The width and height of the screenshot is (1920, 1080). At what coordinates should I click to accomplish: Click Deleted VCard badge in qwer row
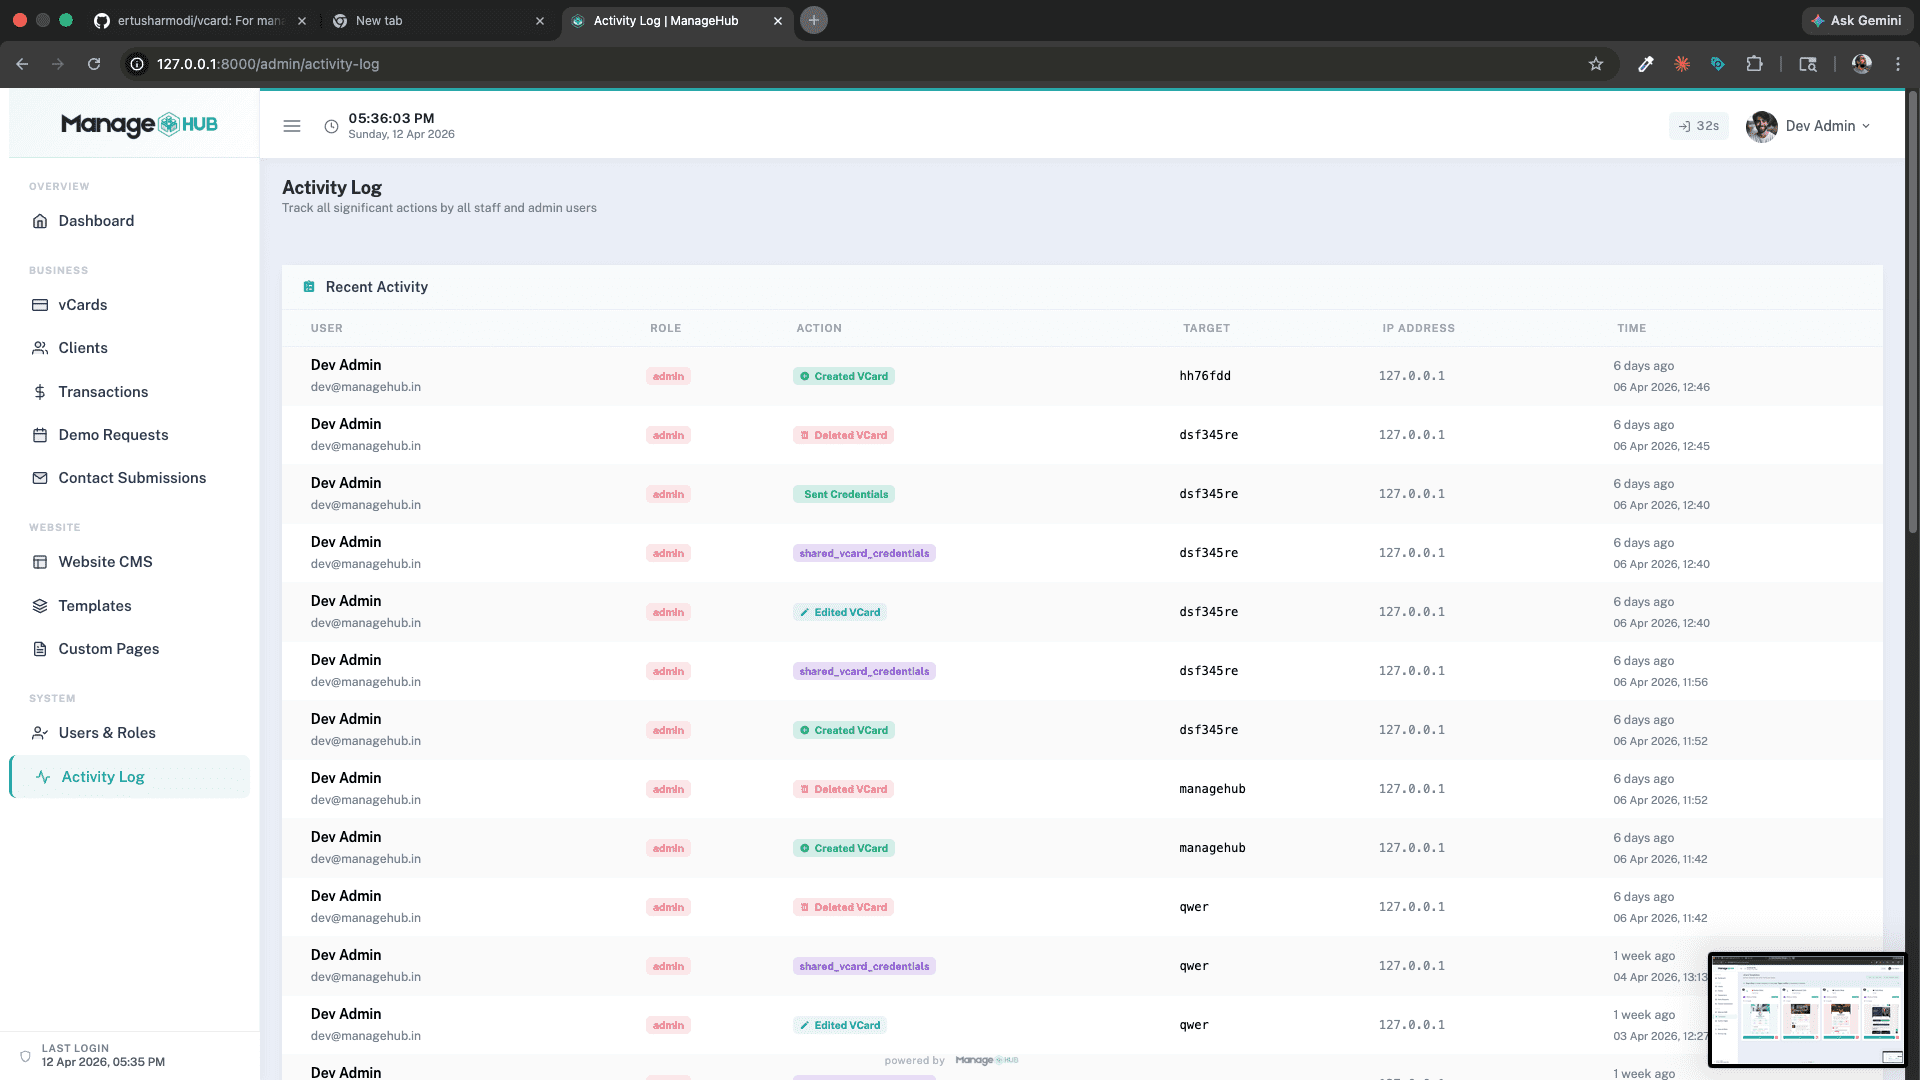(844, 907)
